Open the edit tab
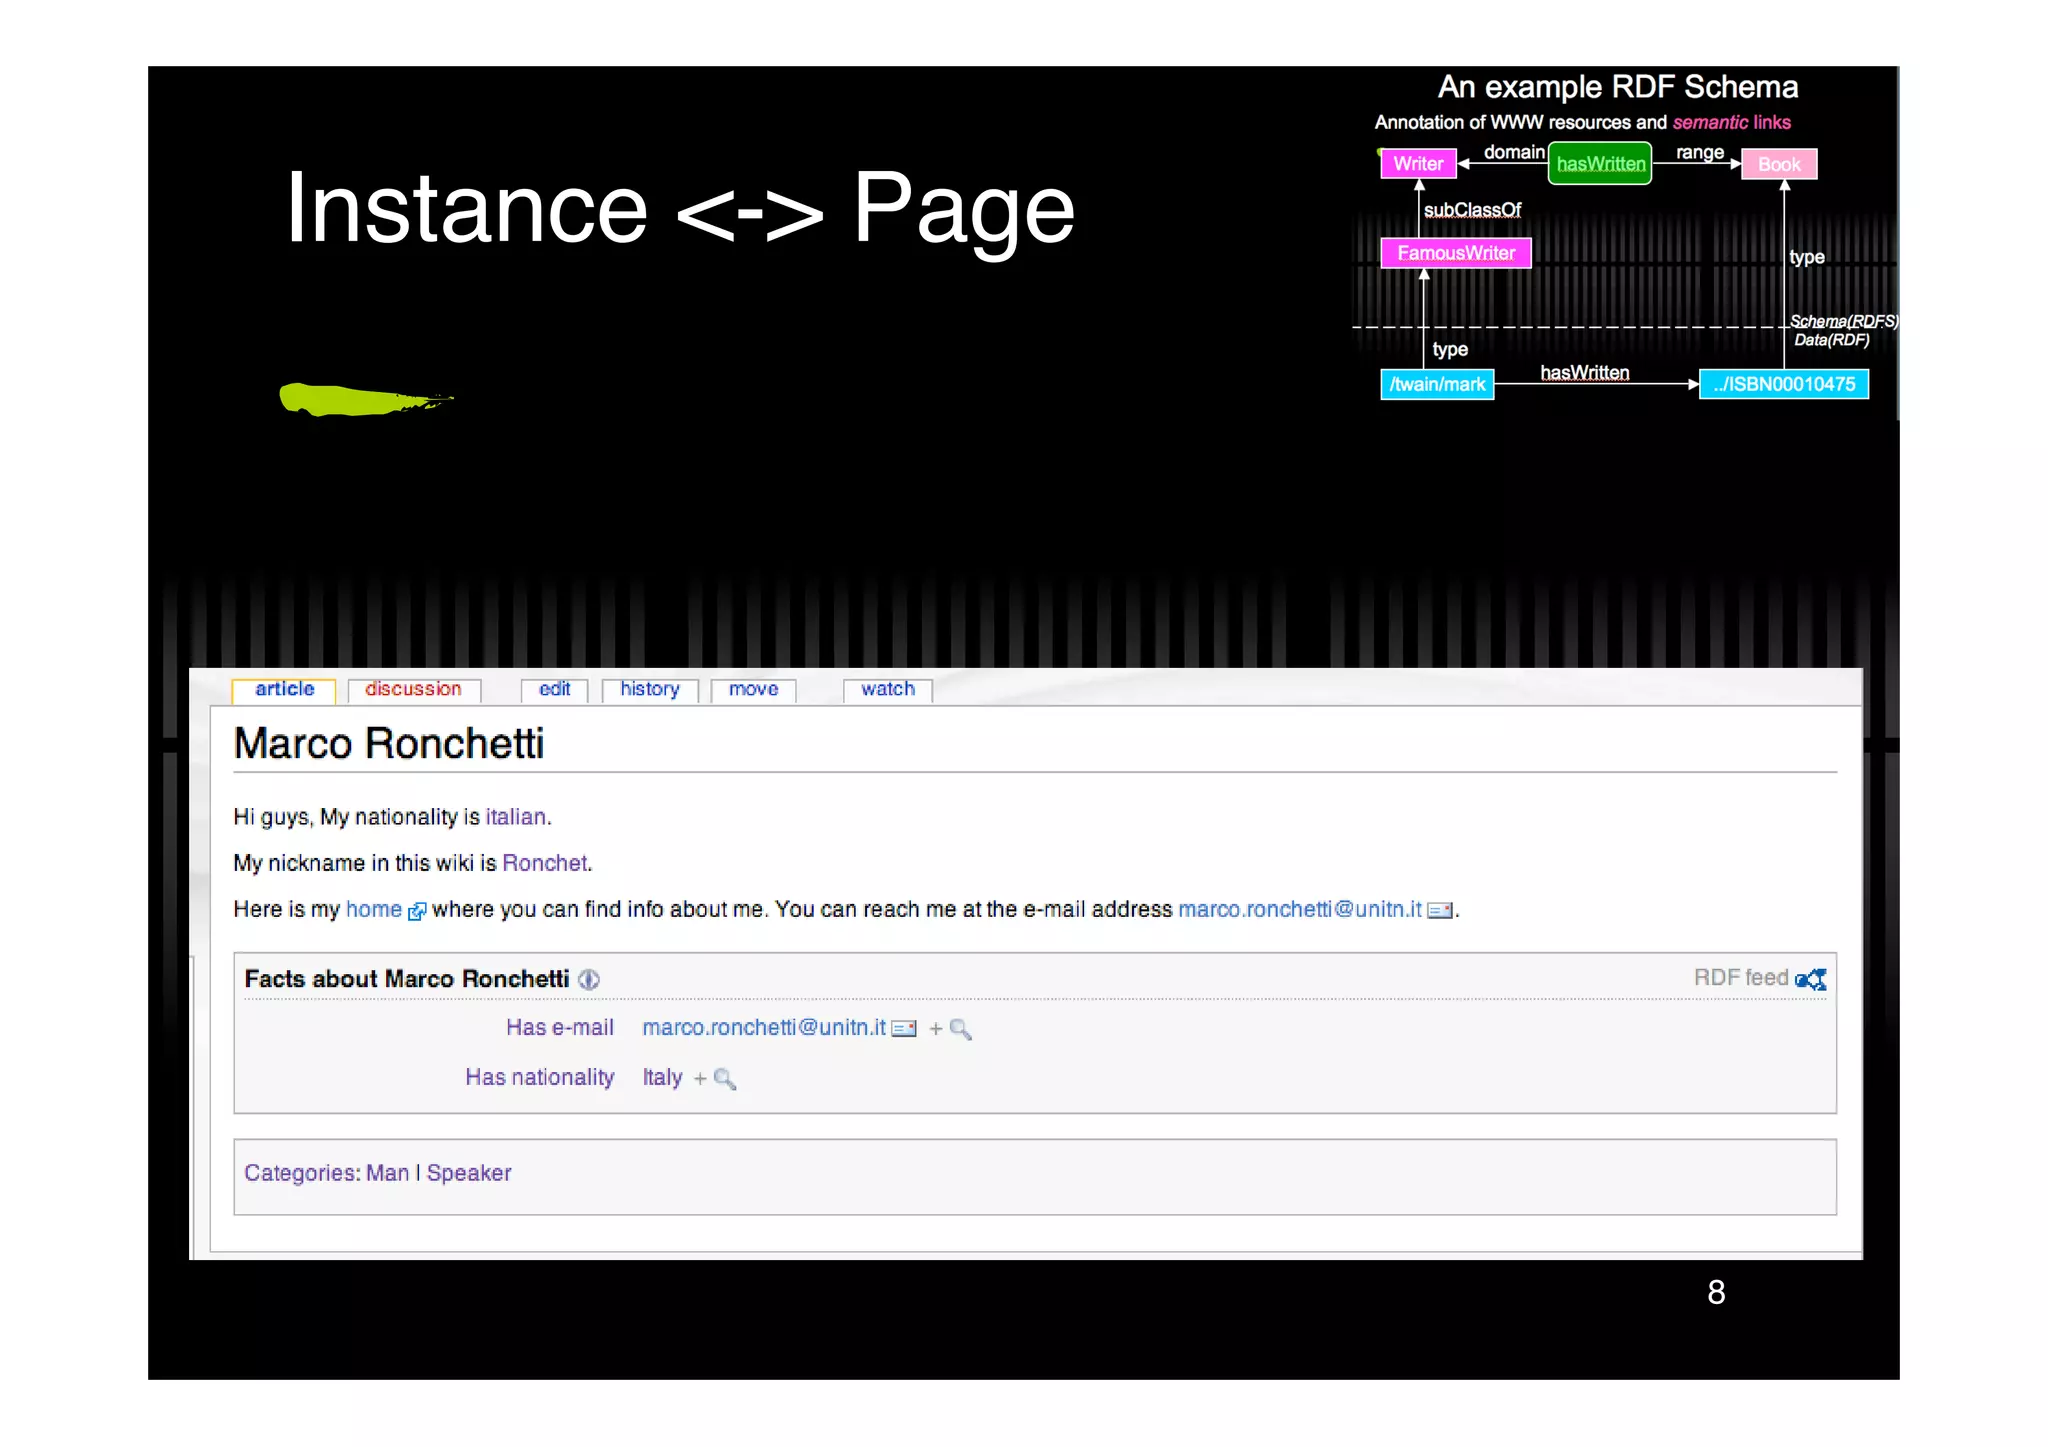 click(x=554, y=689)
